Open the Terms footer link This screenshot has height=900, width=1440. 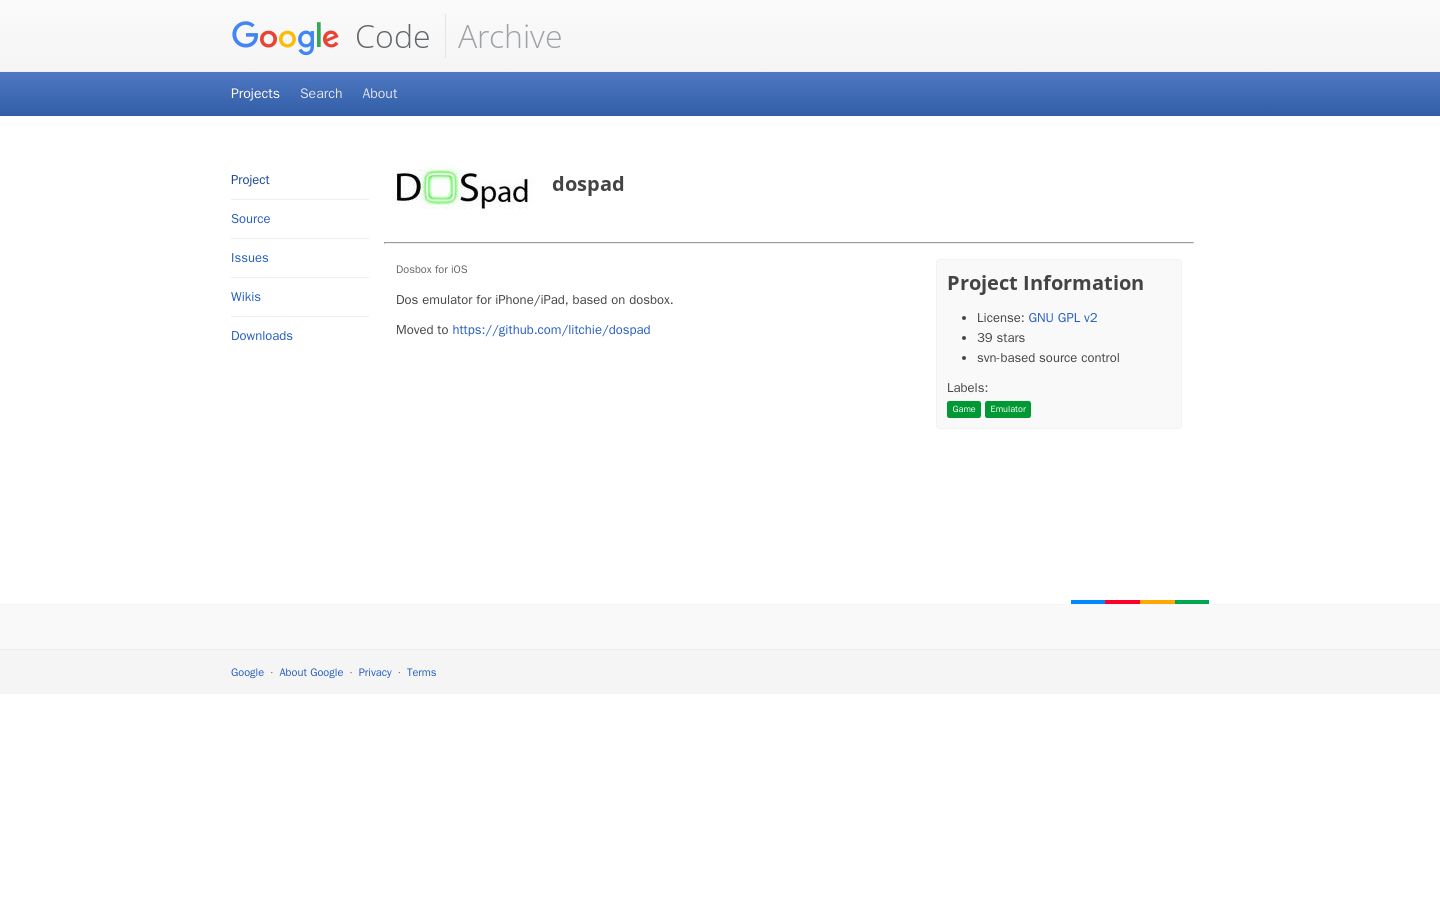pos(421,673)
